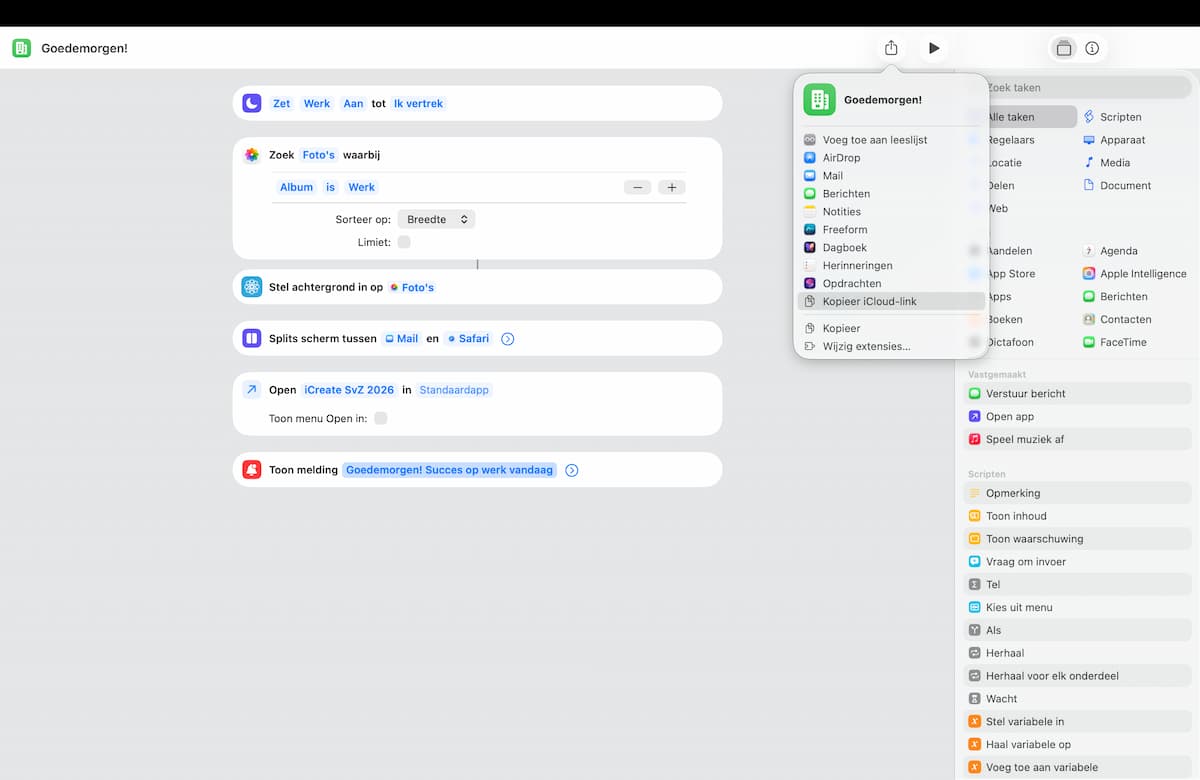Expand the Toon melding action options chevron
The image size is (1200, 780).
click(x=571, y=470)
